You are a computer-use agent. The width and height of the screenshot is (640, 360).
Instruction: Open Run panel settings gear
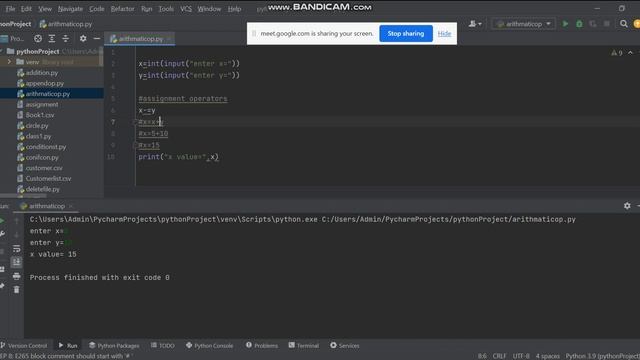(x=627, y=206)
